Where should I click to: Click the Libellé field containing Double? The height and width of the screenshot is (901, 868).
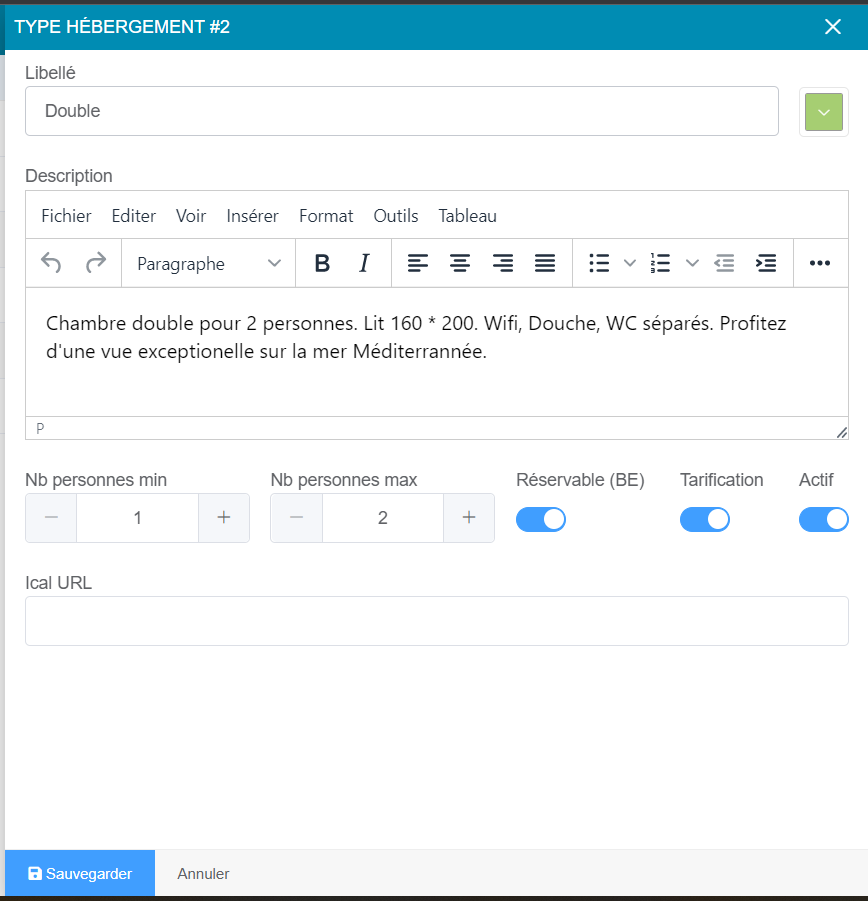(x=402, y=111)
